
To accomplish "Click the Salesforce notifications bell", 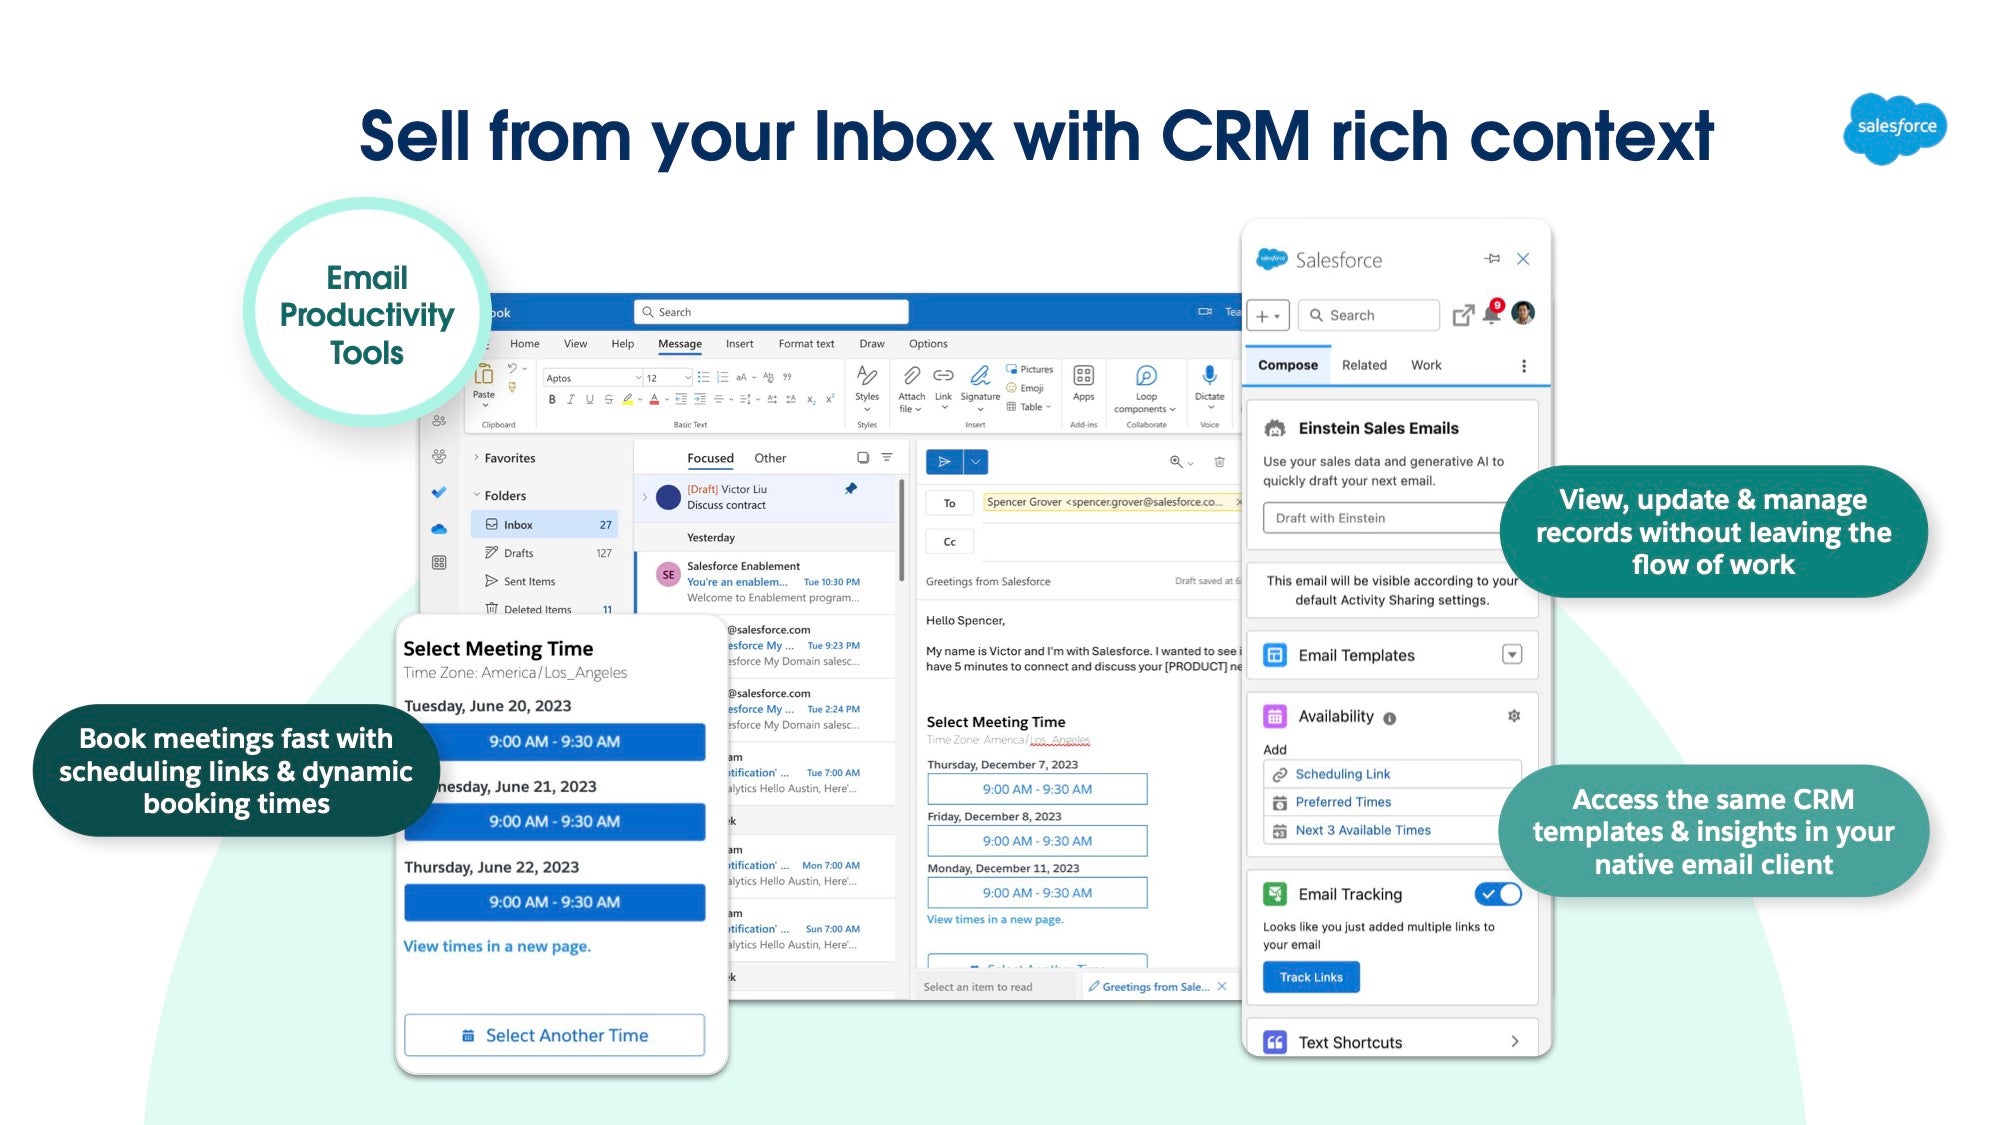I will (1491, 314).
